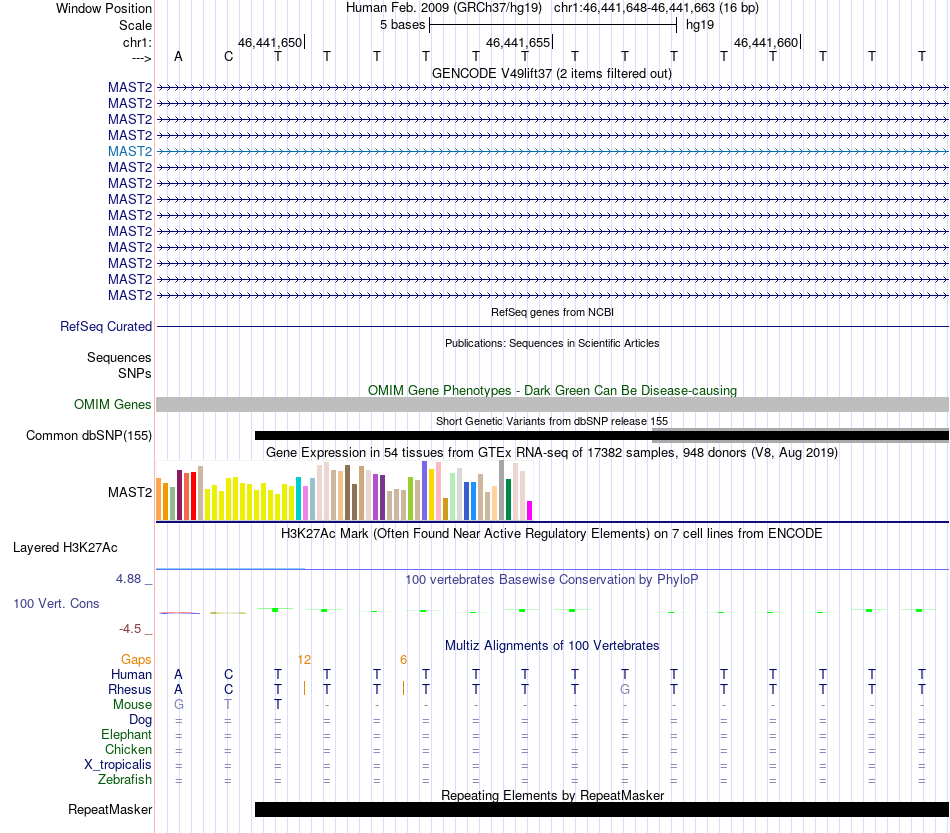Click the Chicken species label
Screen dimensions: 950x833
tap(128, 750)
